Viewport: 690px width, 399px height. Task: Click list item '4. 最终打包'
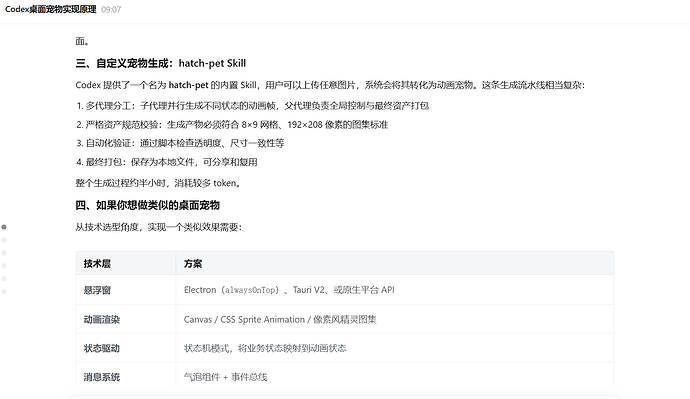pos(167,162)
